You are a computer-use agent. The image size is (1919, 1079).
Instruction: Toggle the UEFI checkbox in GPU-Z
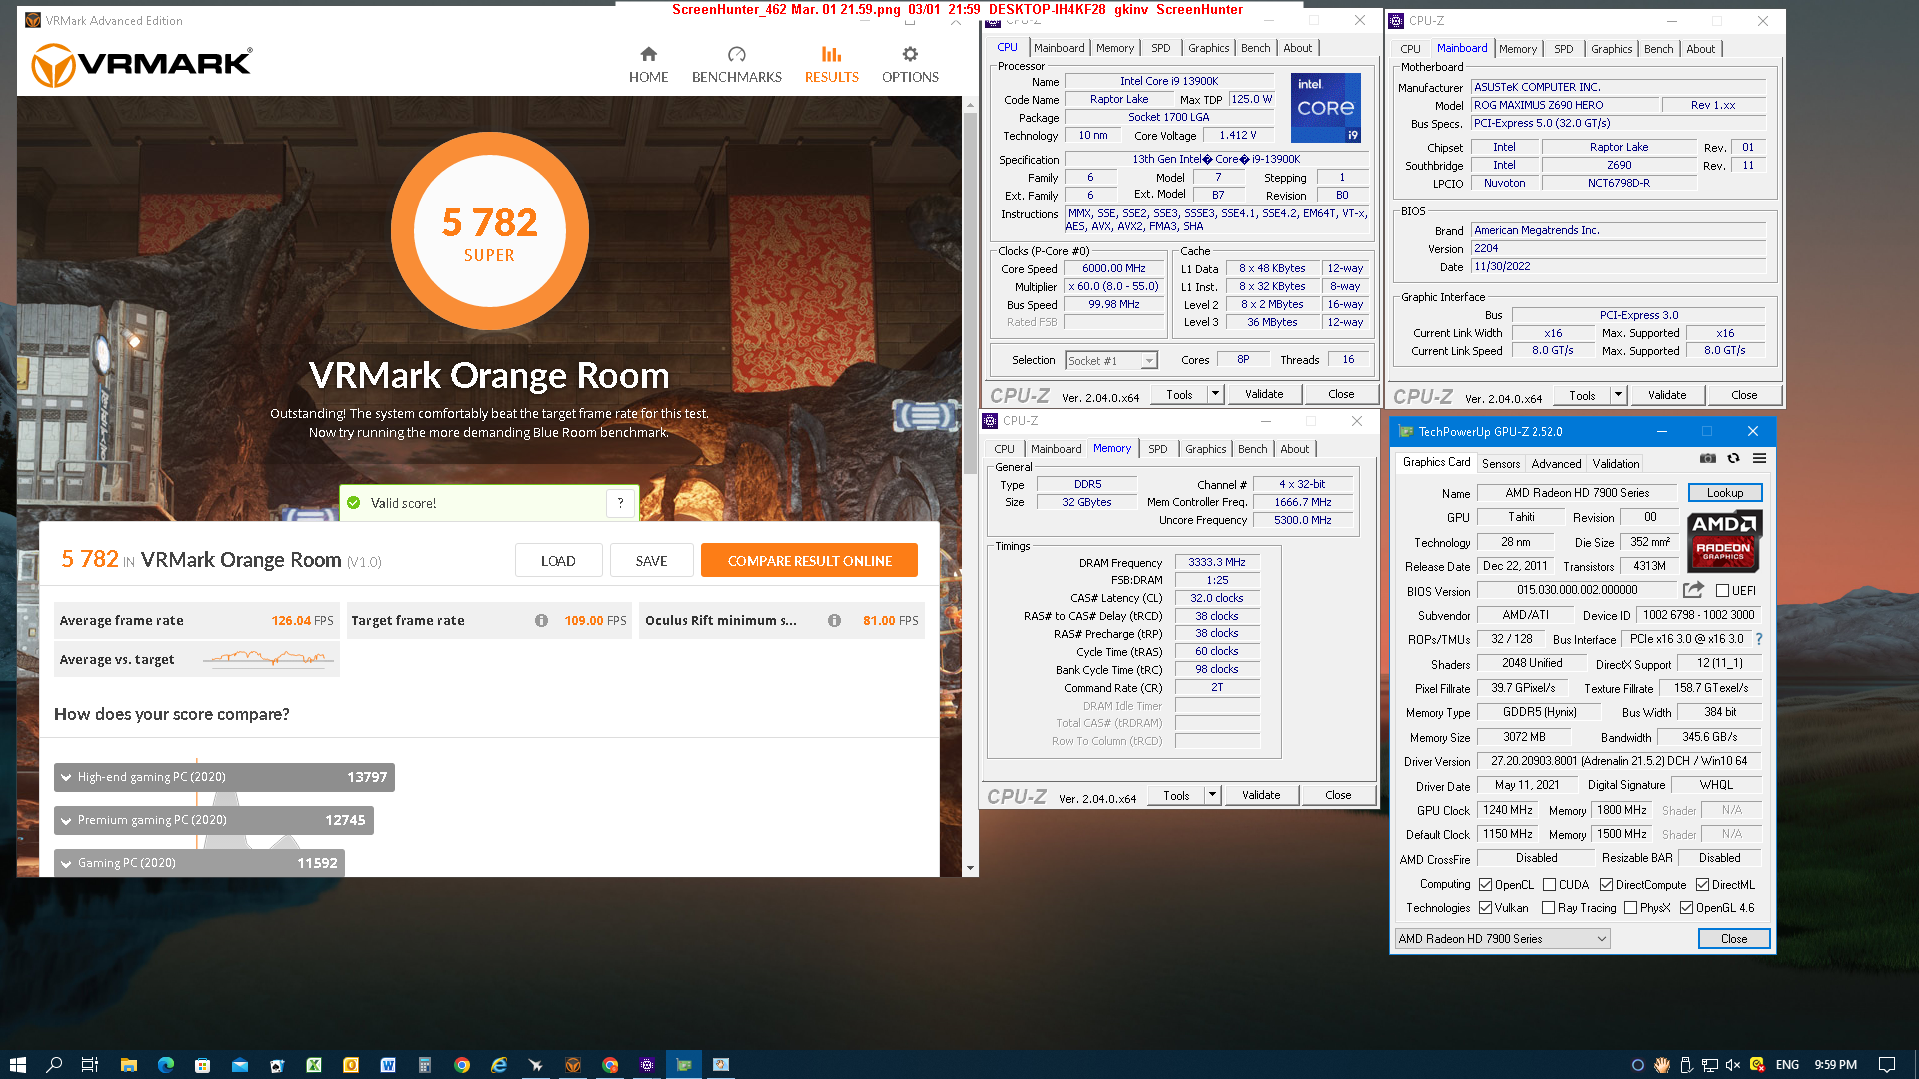(1722, 591)
